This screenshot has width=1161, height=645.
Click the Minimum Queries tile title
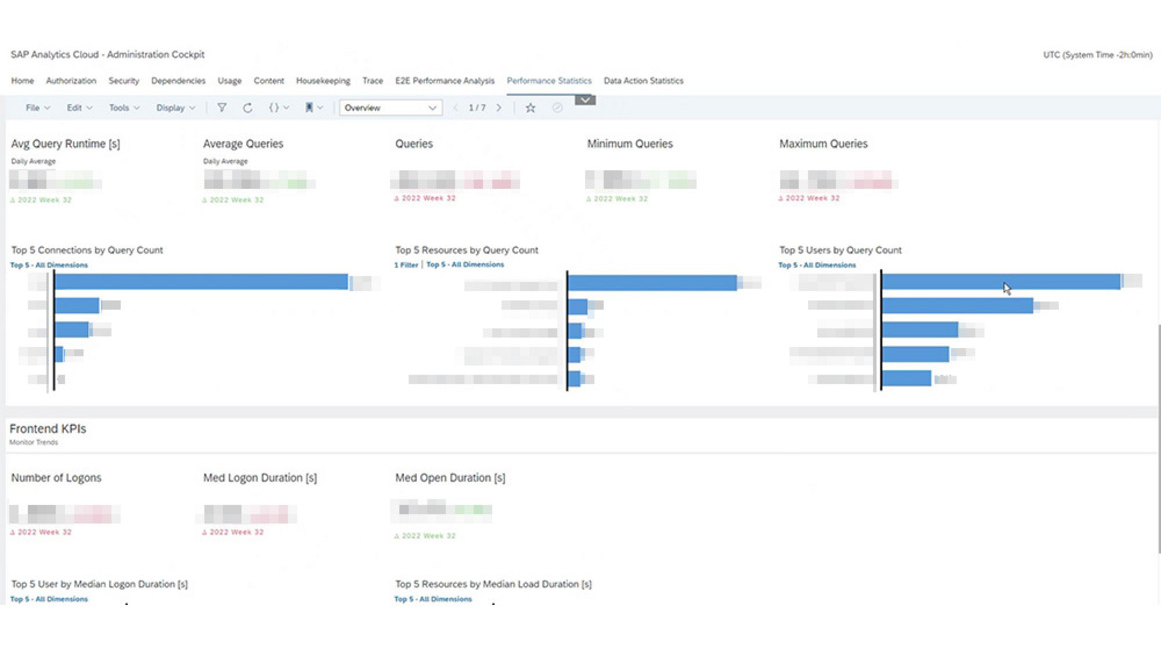[x=630, y=144]
